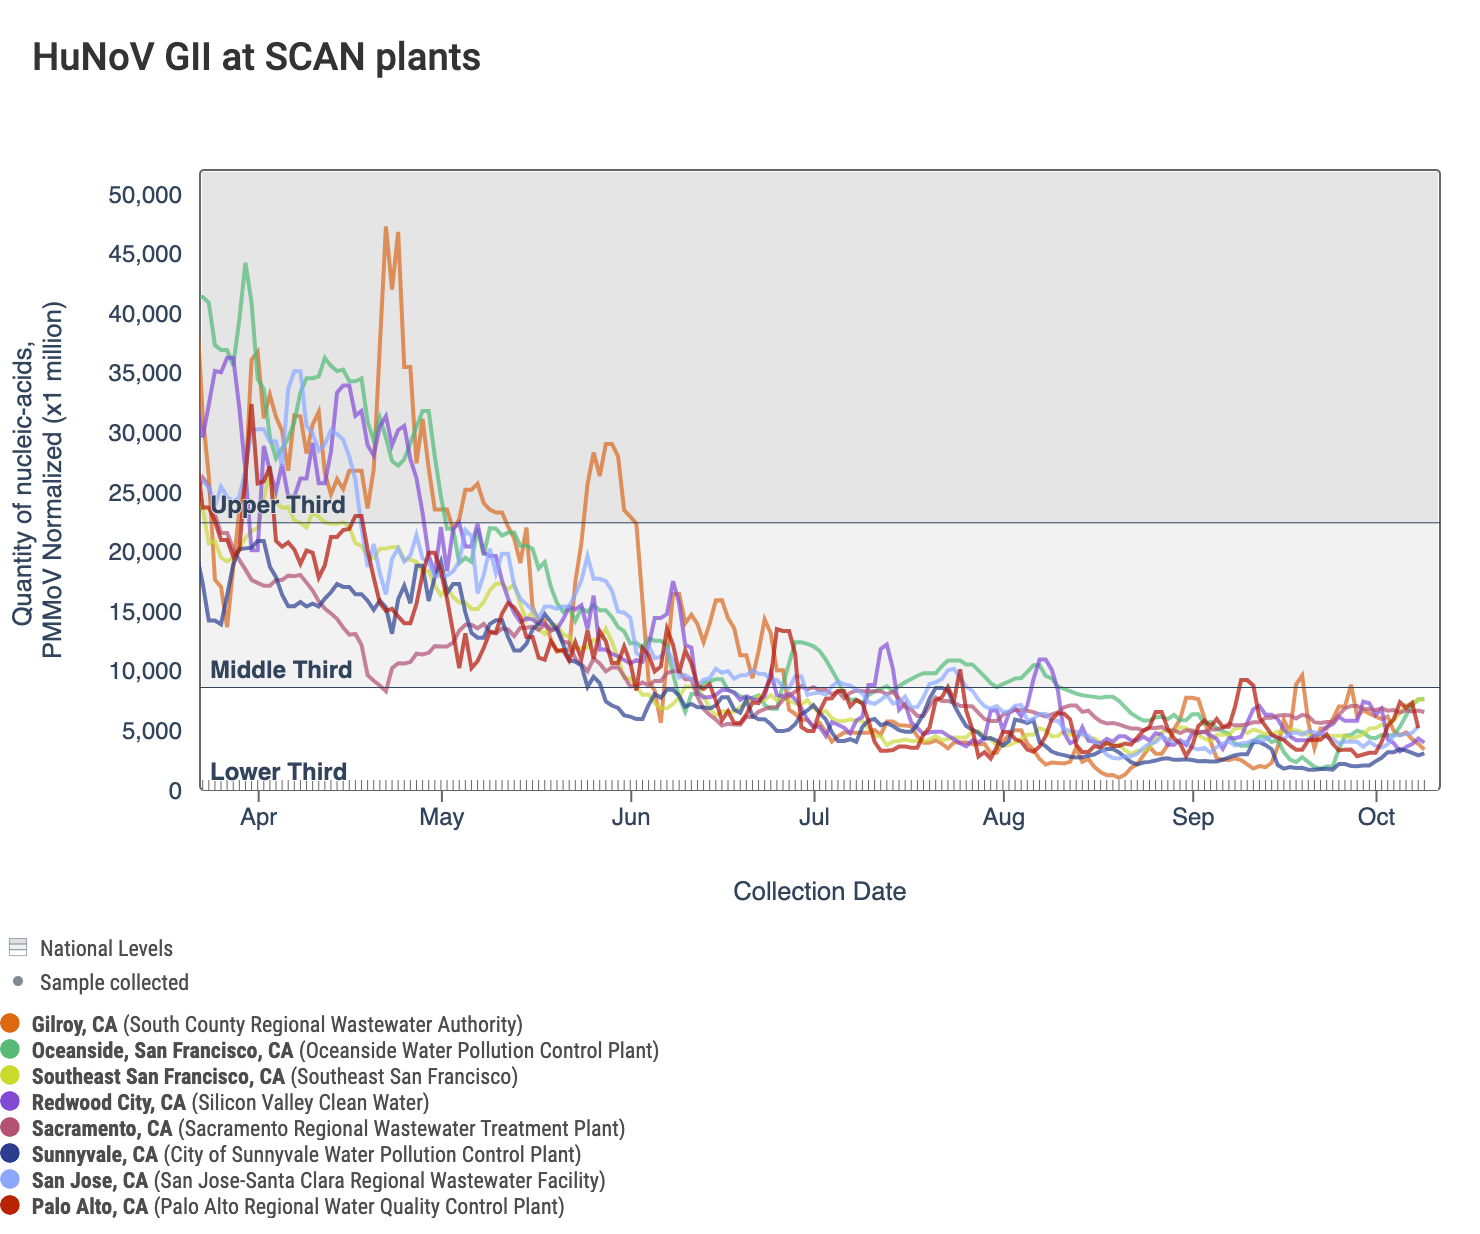Viewport: 1480px width, 1234px height.
Task: Click the red Palo Alto legend dot
Action: pos(11,1206)
